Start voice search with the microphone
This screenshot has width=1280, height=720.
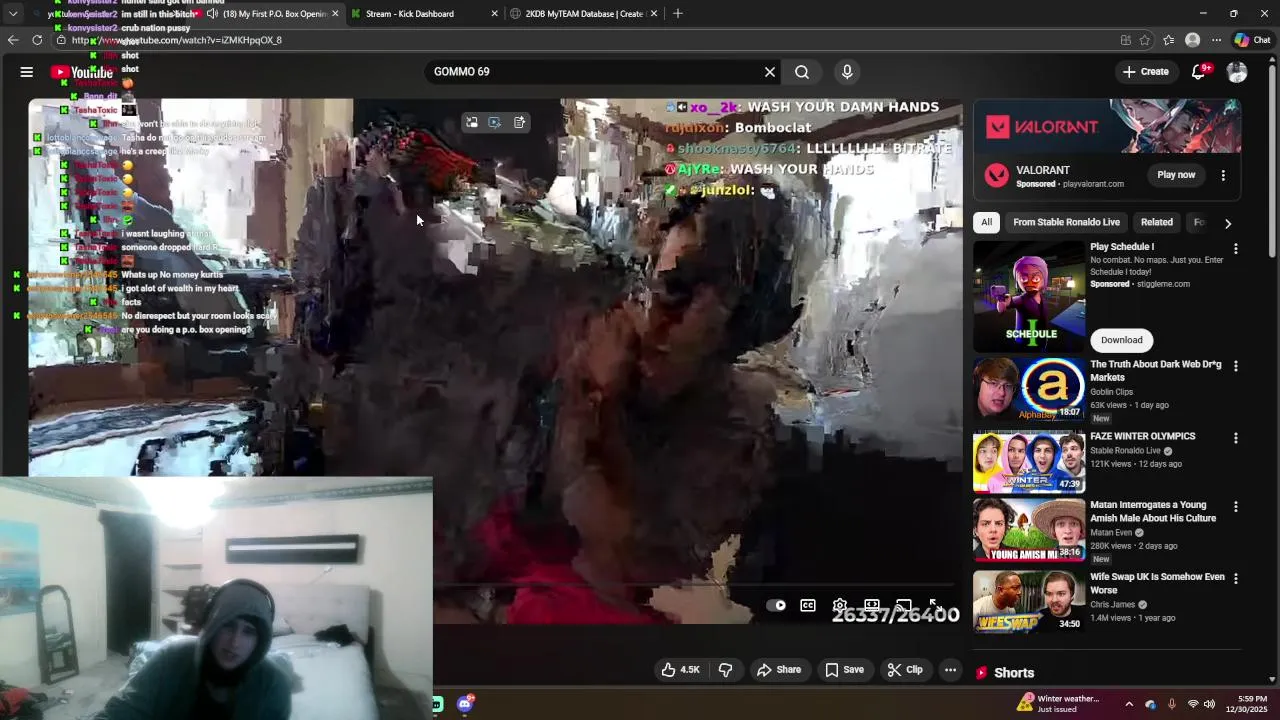[847, 72]
